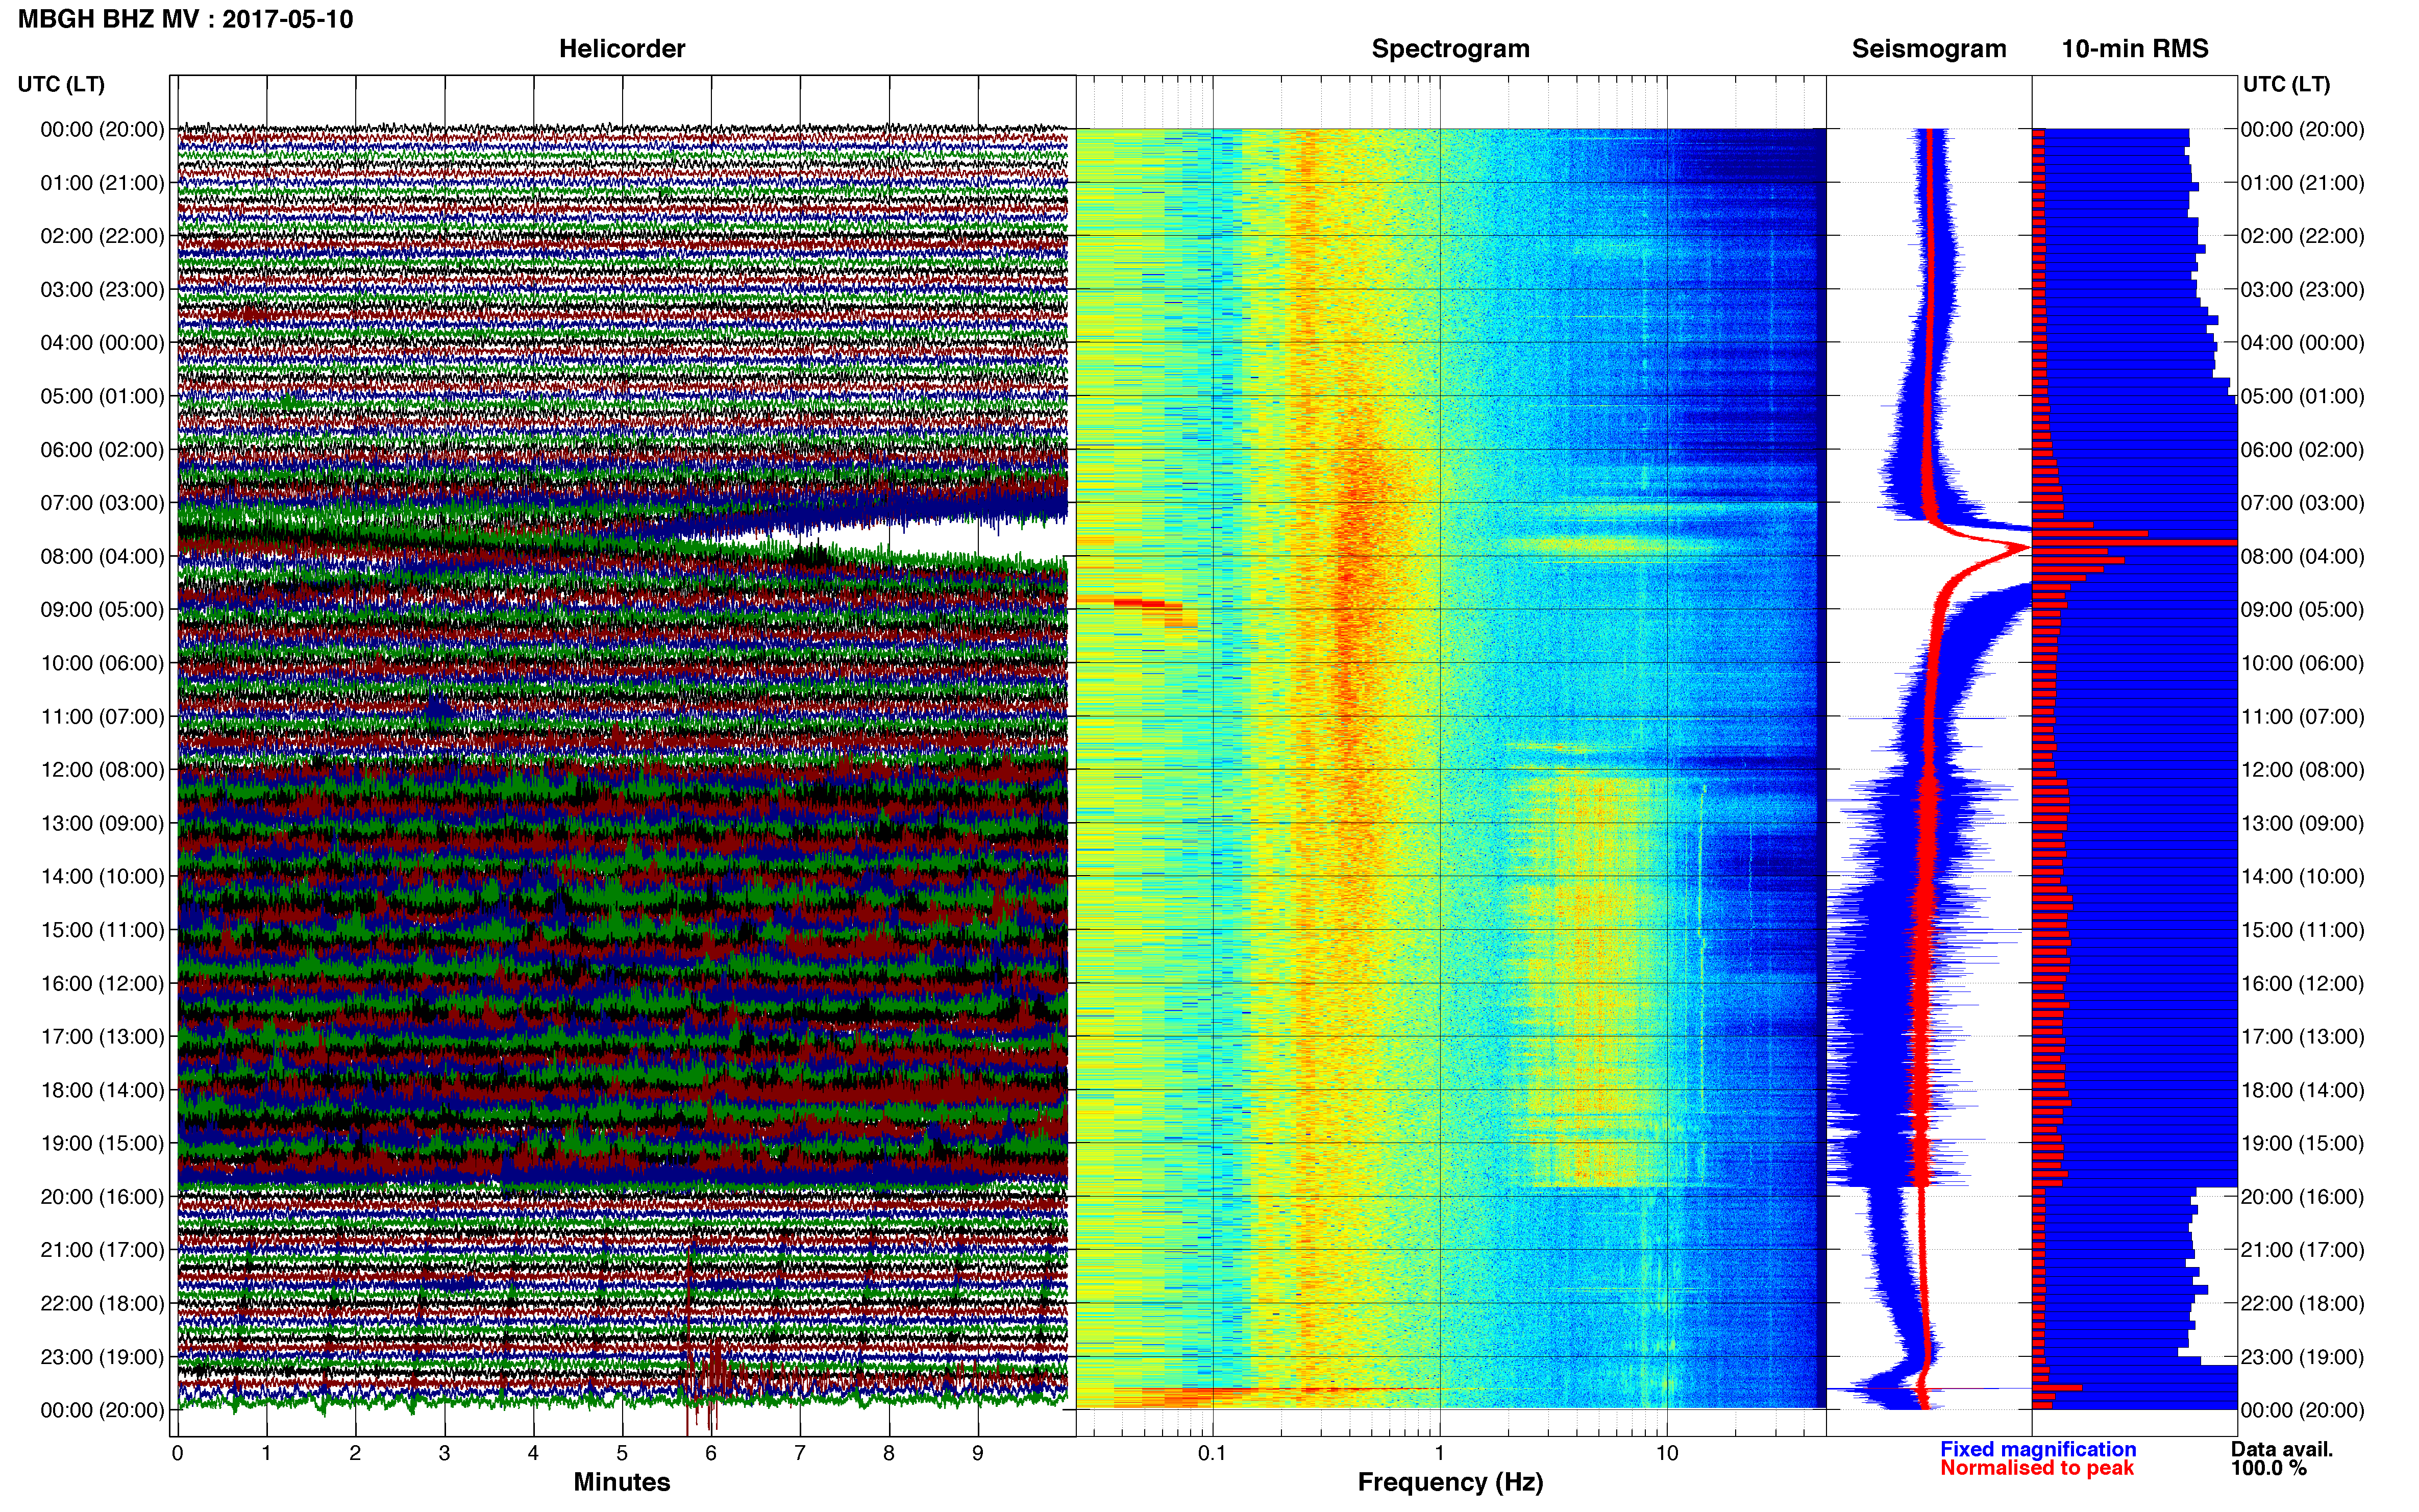Click the left 13:00 (09:00) time label
The image size is (2419, 1512).
point(102,823)
